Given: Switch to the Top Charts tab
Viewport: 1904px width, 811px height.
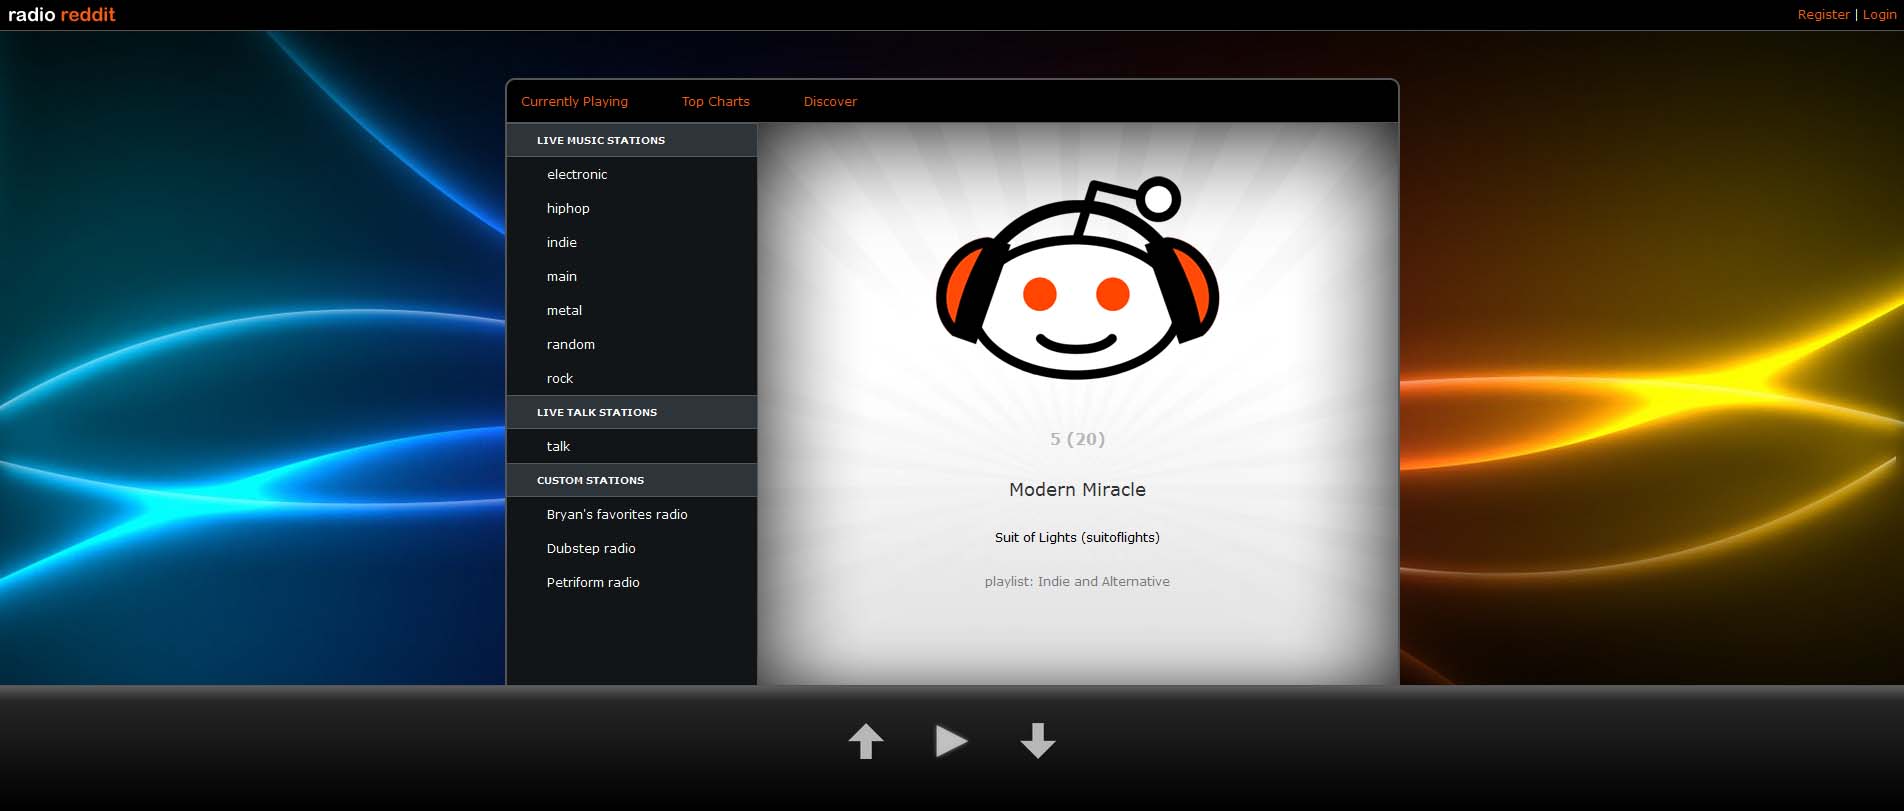Looking at the screenshot, I should click(x=715, y=102).
